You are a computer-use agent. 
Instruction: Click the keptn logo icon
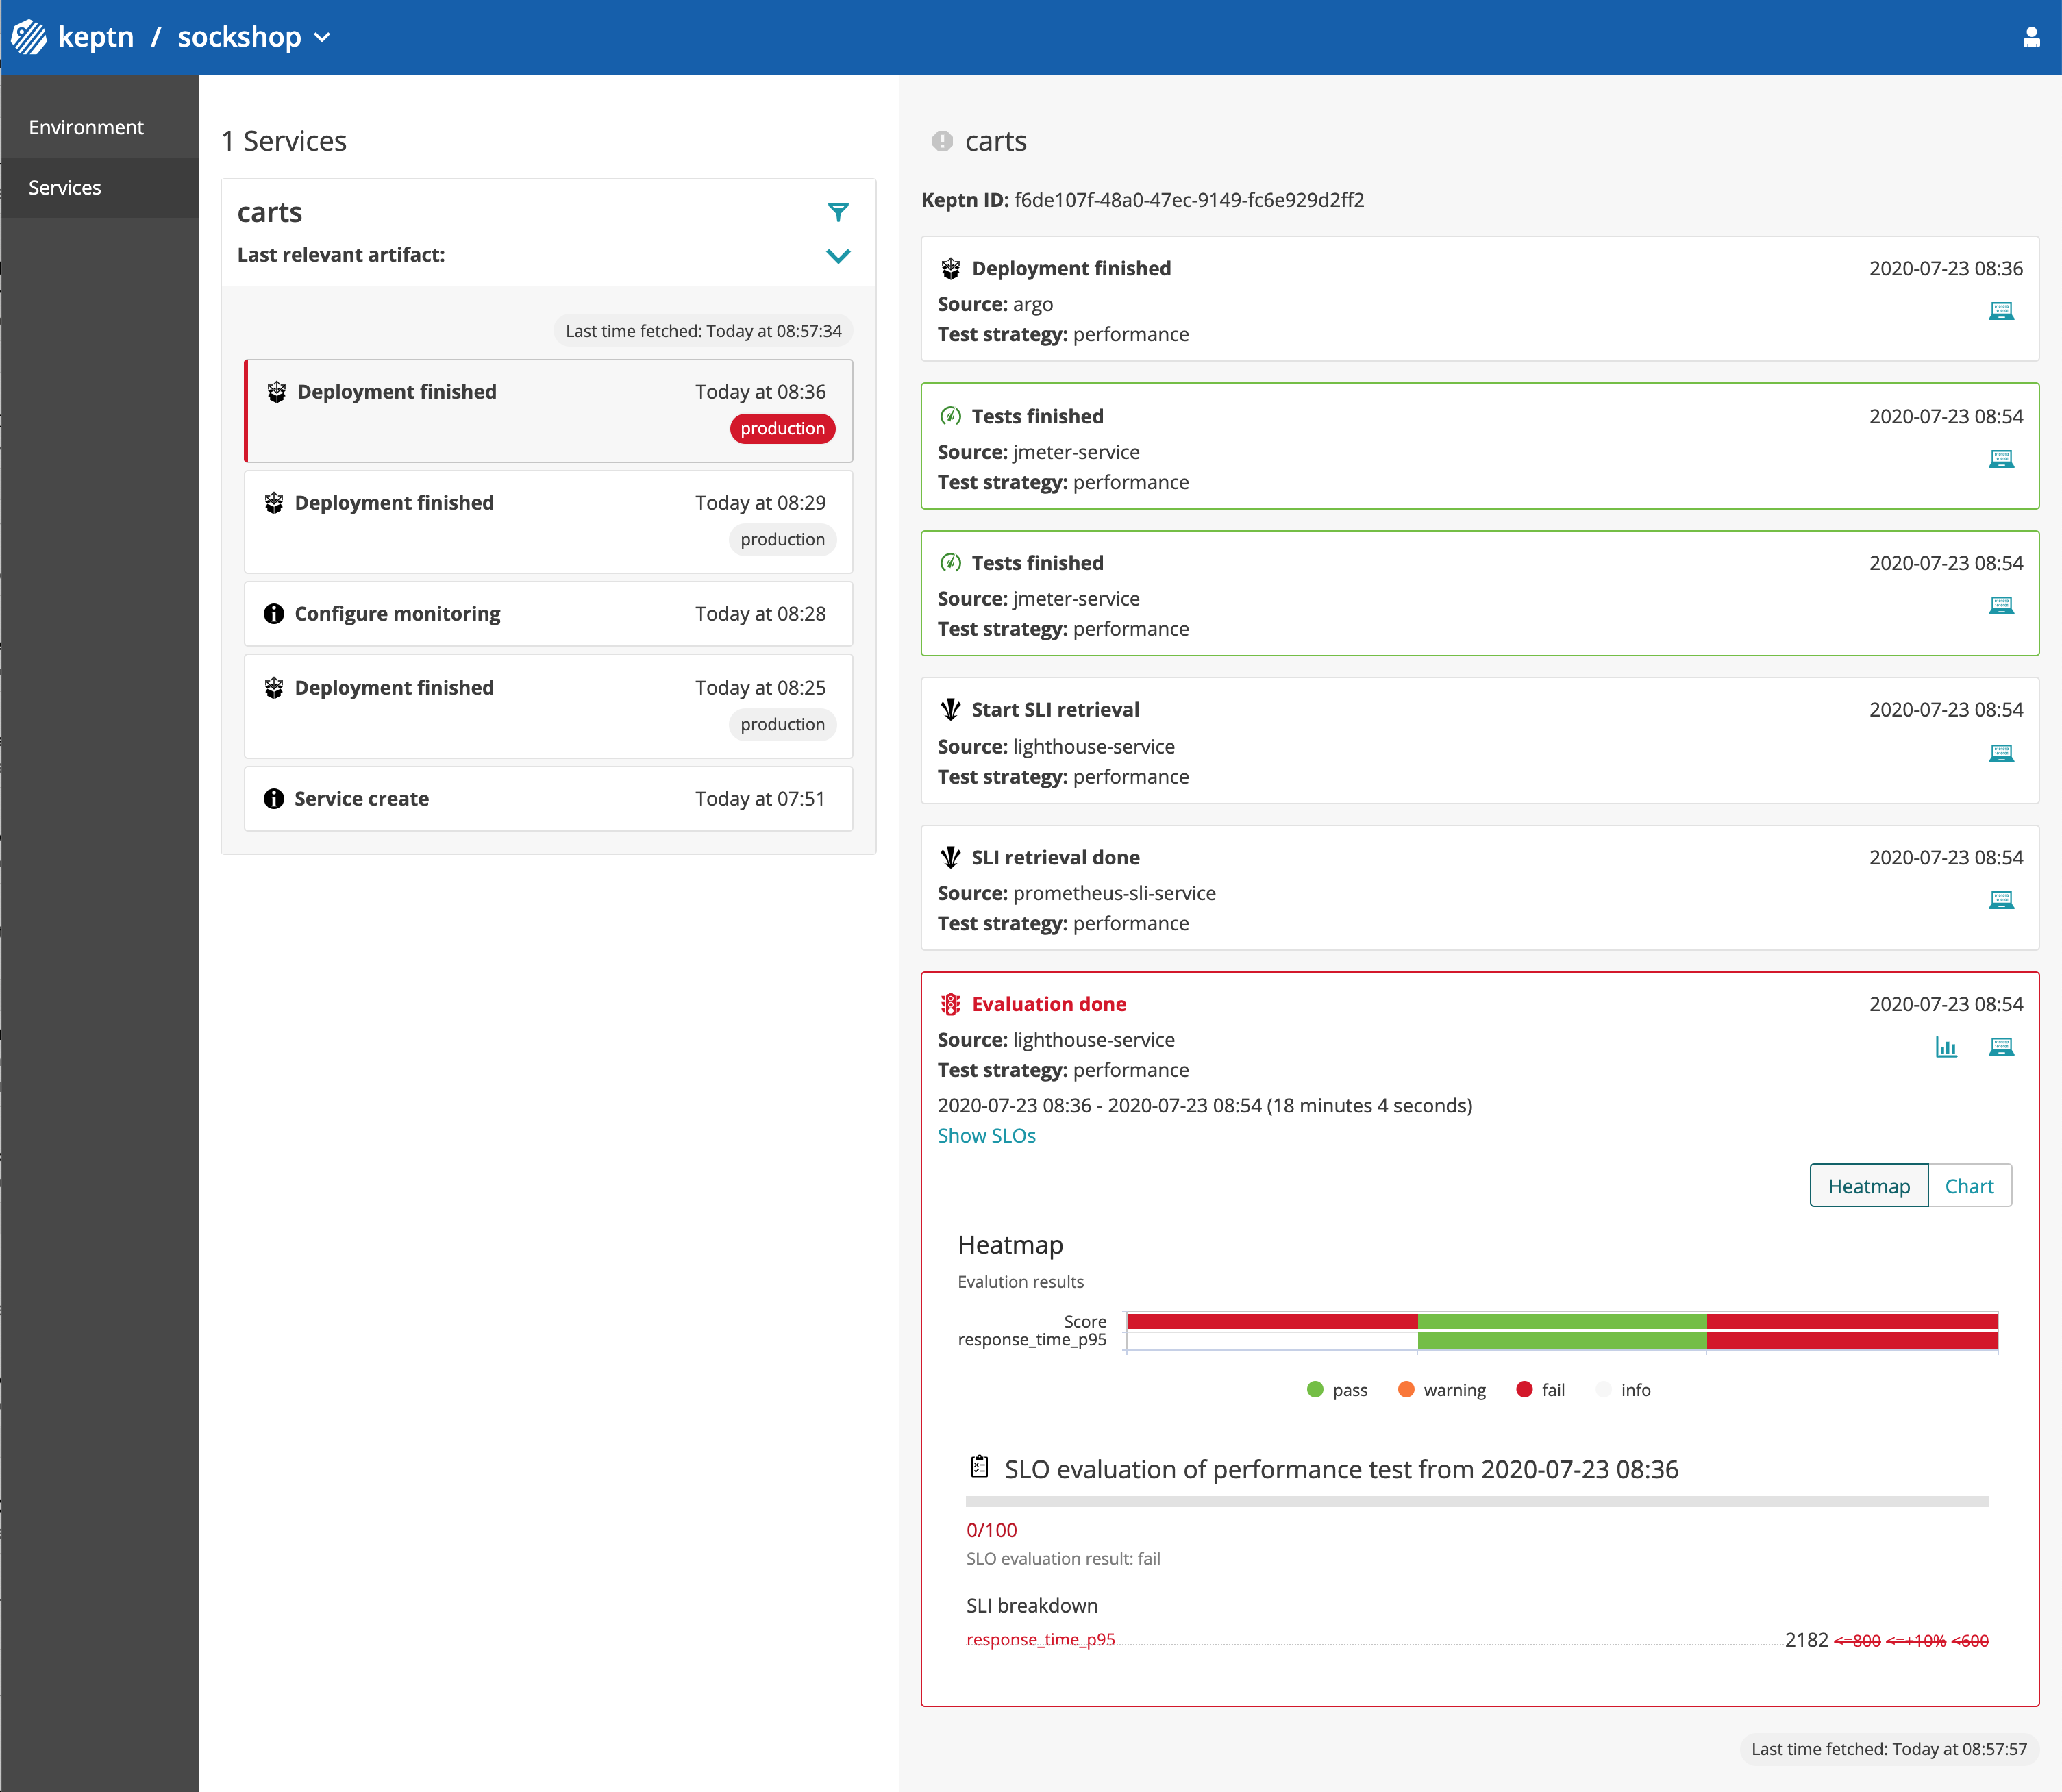[29, 37]
